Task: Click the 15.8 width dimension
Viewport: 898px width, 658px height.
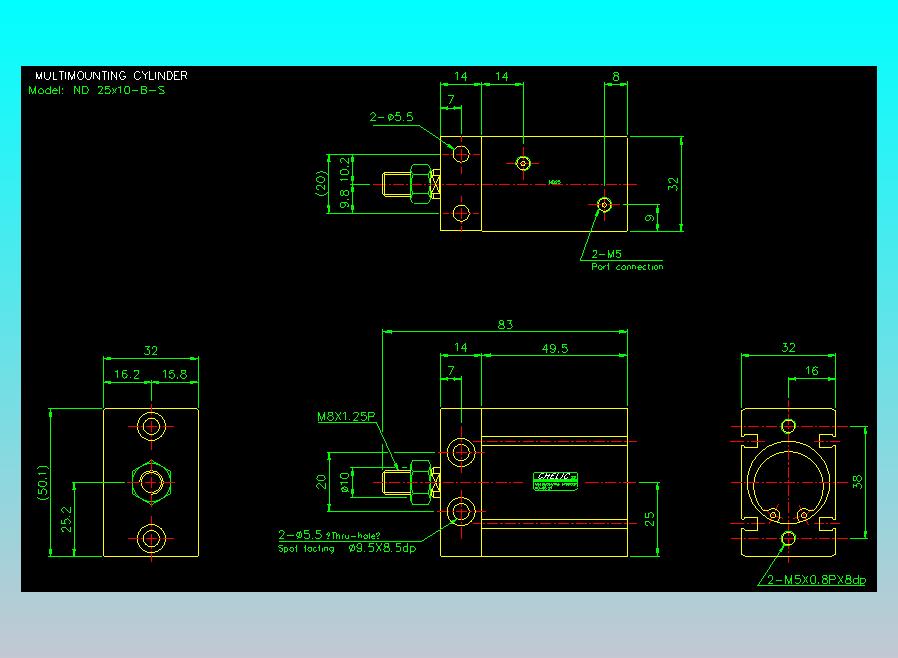Action: click(174, 374)
